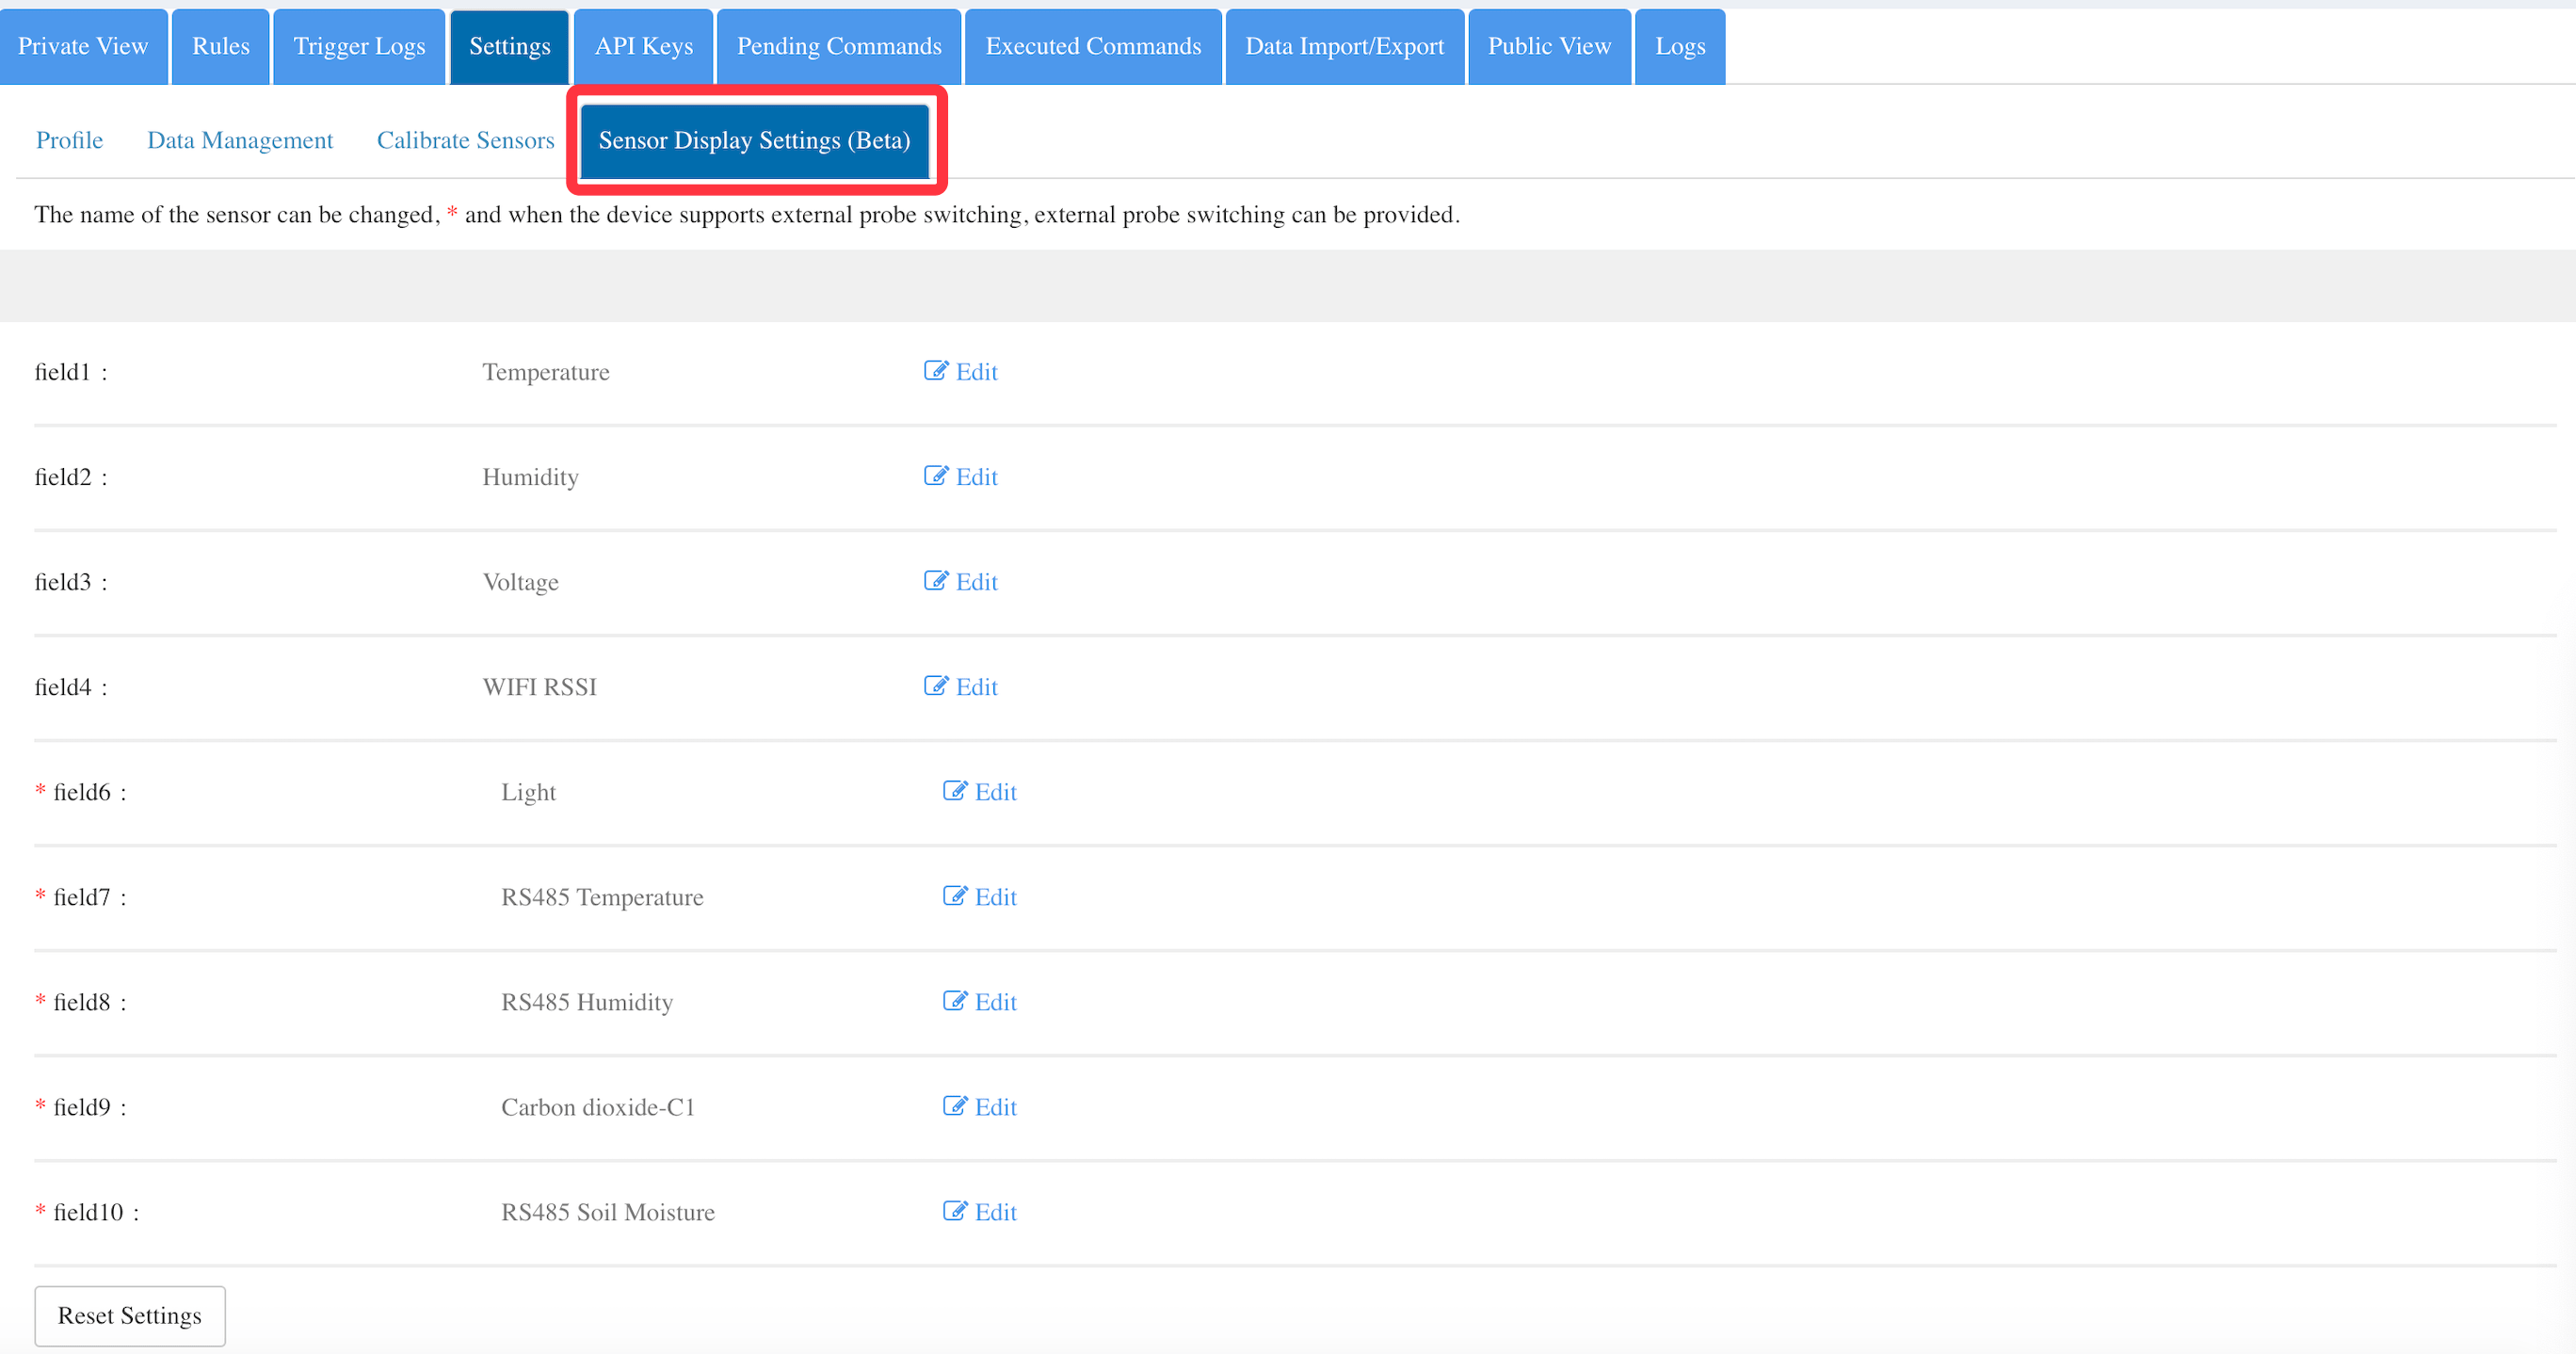This screenshot has height=1354, width=2576.
Task: Switch to the Public View tab
Action: point(1549,47)
